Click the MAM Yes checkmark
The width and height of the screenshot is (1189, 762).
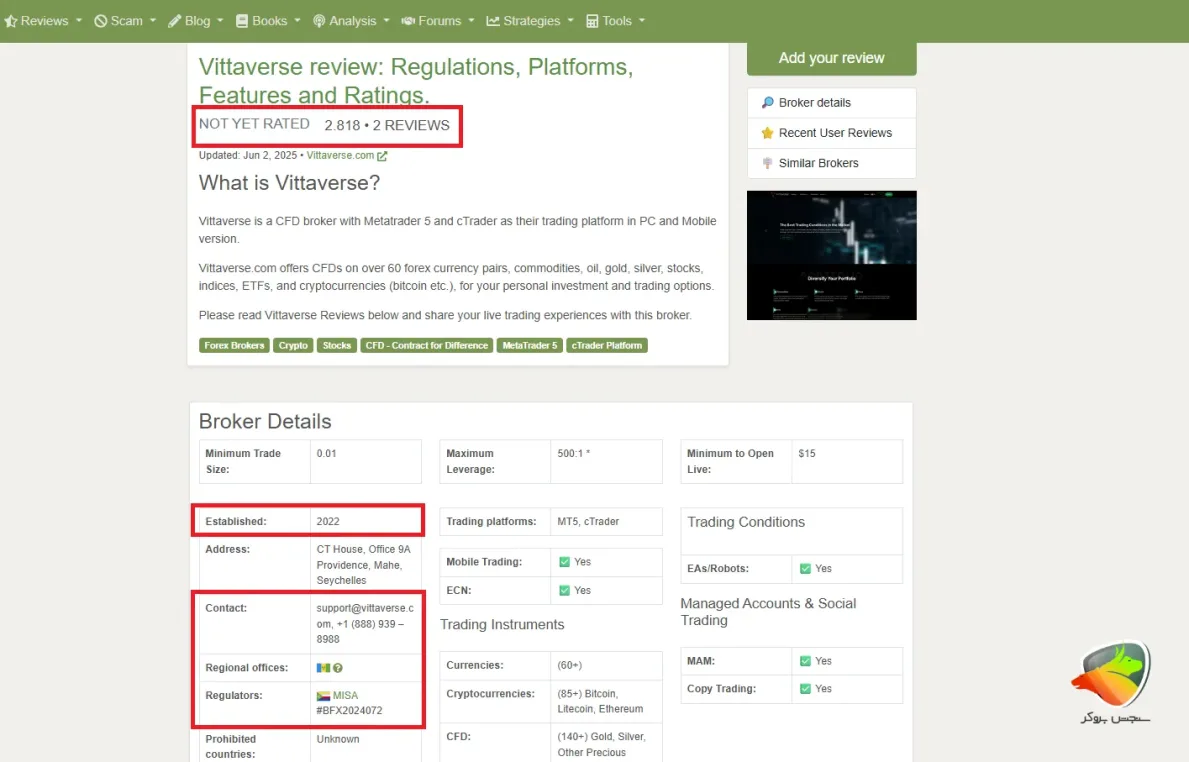(805, 661)
